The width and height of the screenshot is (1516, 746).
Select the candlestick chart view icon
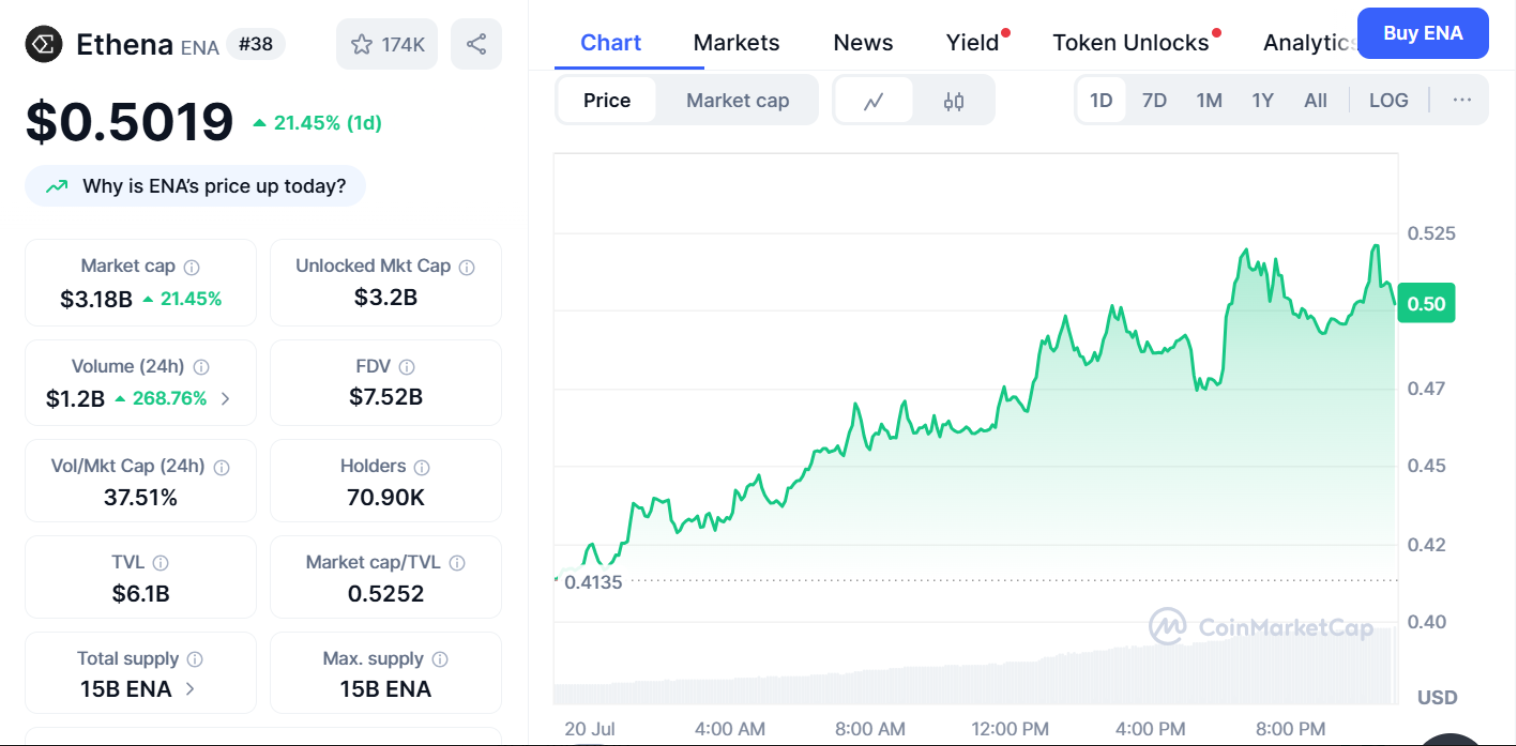pos(954,100)
